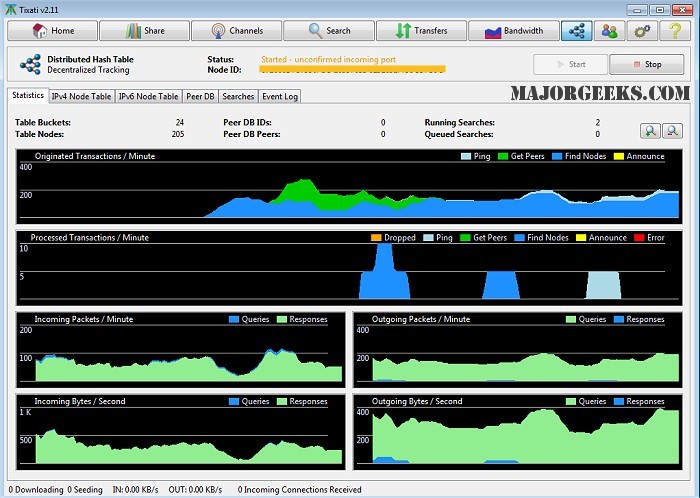
Task: Switch to the IPv4 Node Table tab
Action: point(83,96)
